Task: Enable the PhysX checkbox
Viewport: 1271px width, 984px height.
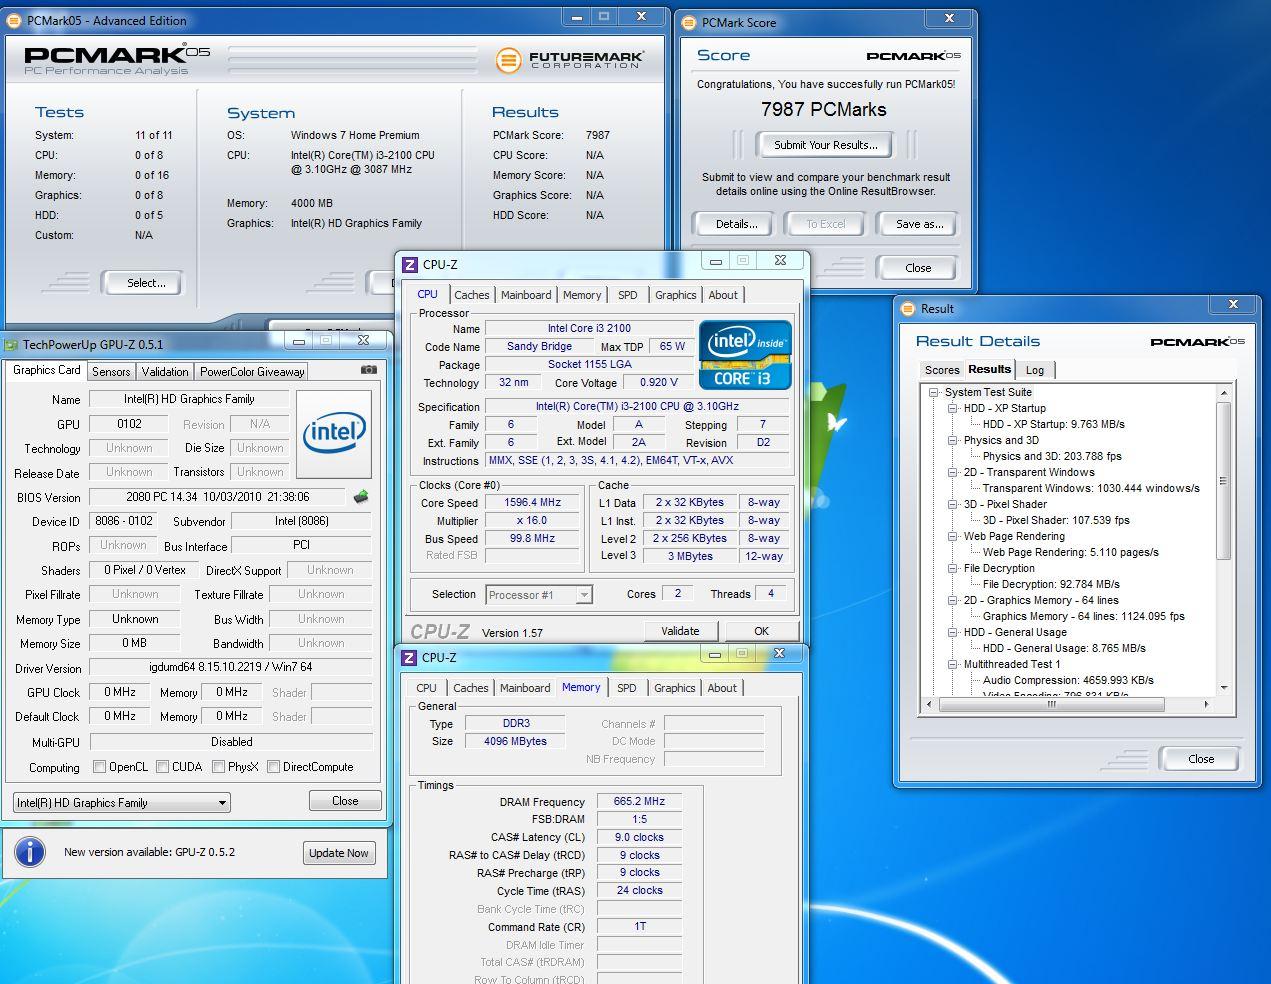Action: pos(218,767)
